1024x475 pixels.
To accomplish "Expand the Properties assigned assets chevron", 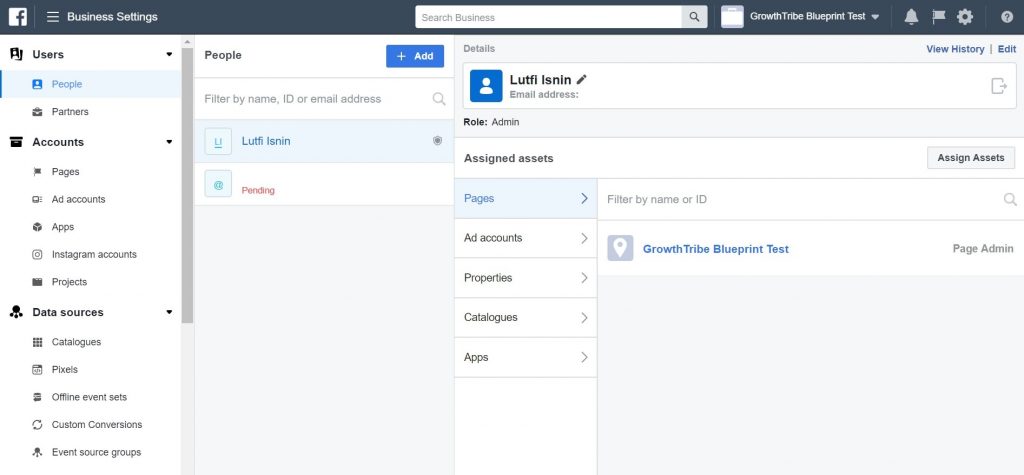I will coord(584,278).
